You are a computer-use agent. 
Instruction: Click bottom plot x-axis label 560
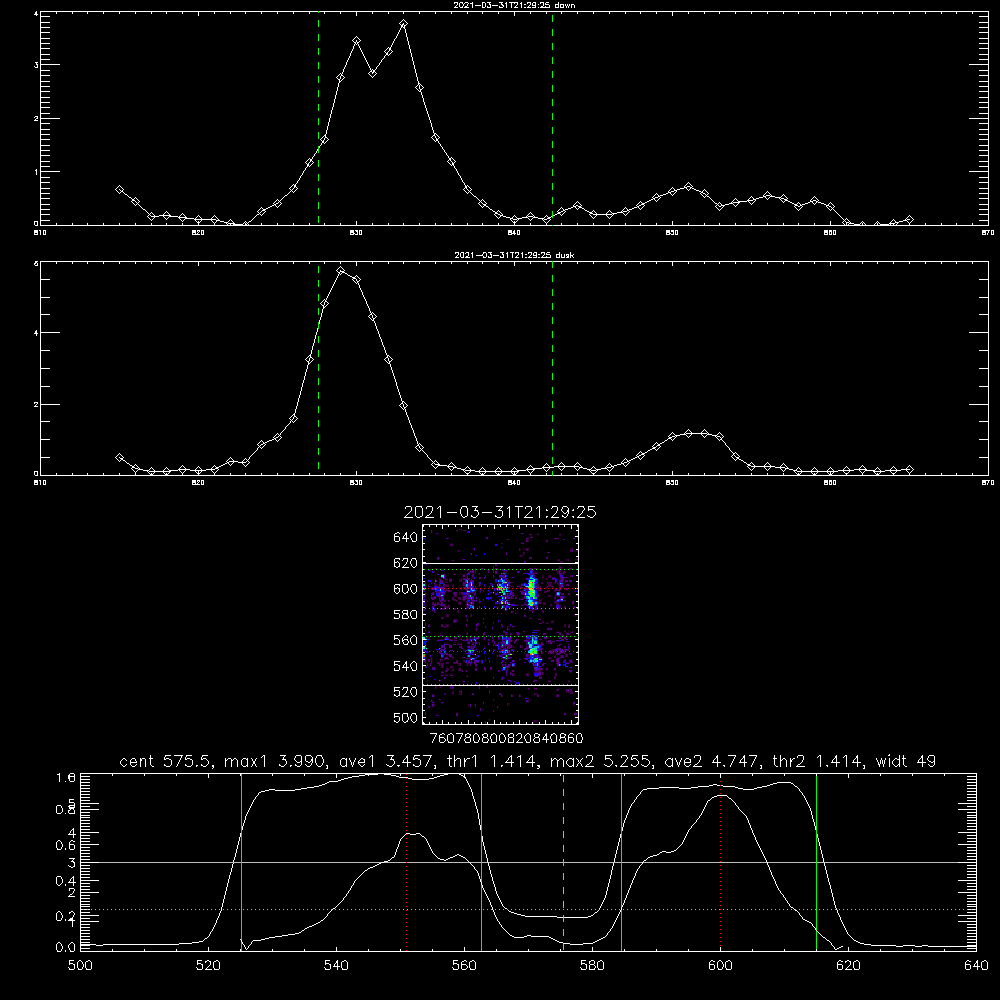tap(464, 966)
